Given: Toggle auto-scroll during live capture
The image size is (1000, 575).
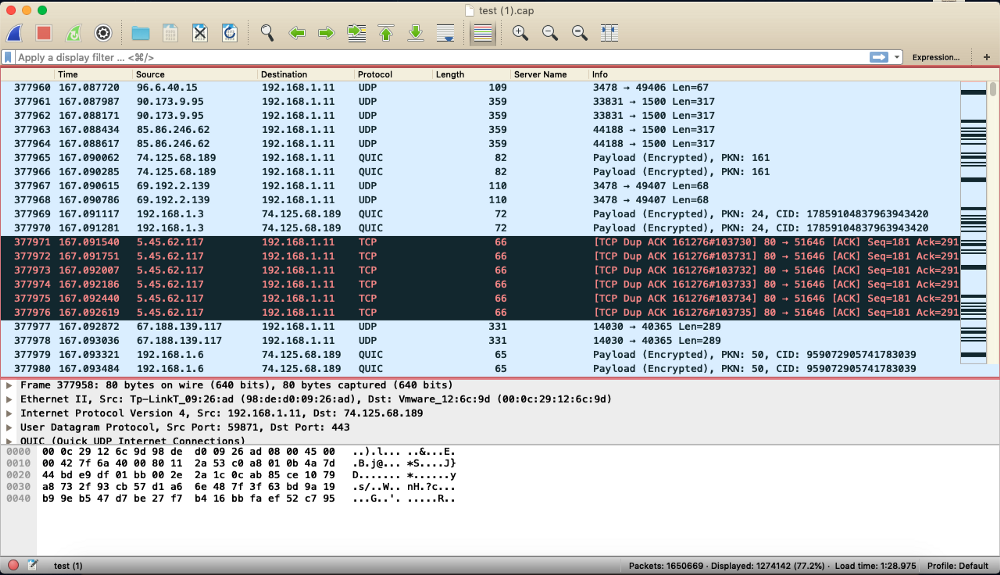Looking at the screenshot, I should pos(446,33).
